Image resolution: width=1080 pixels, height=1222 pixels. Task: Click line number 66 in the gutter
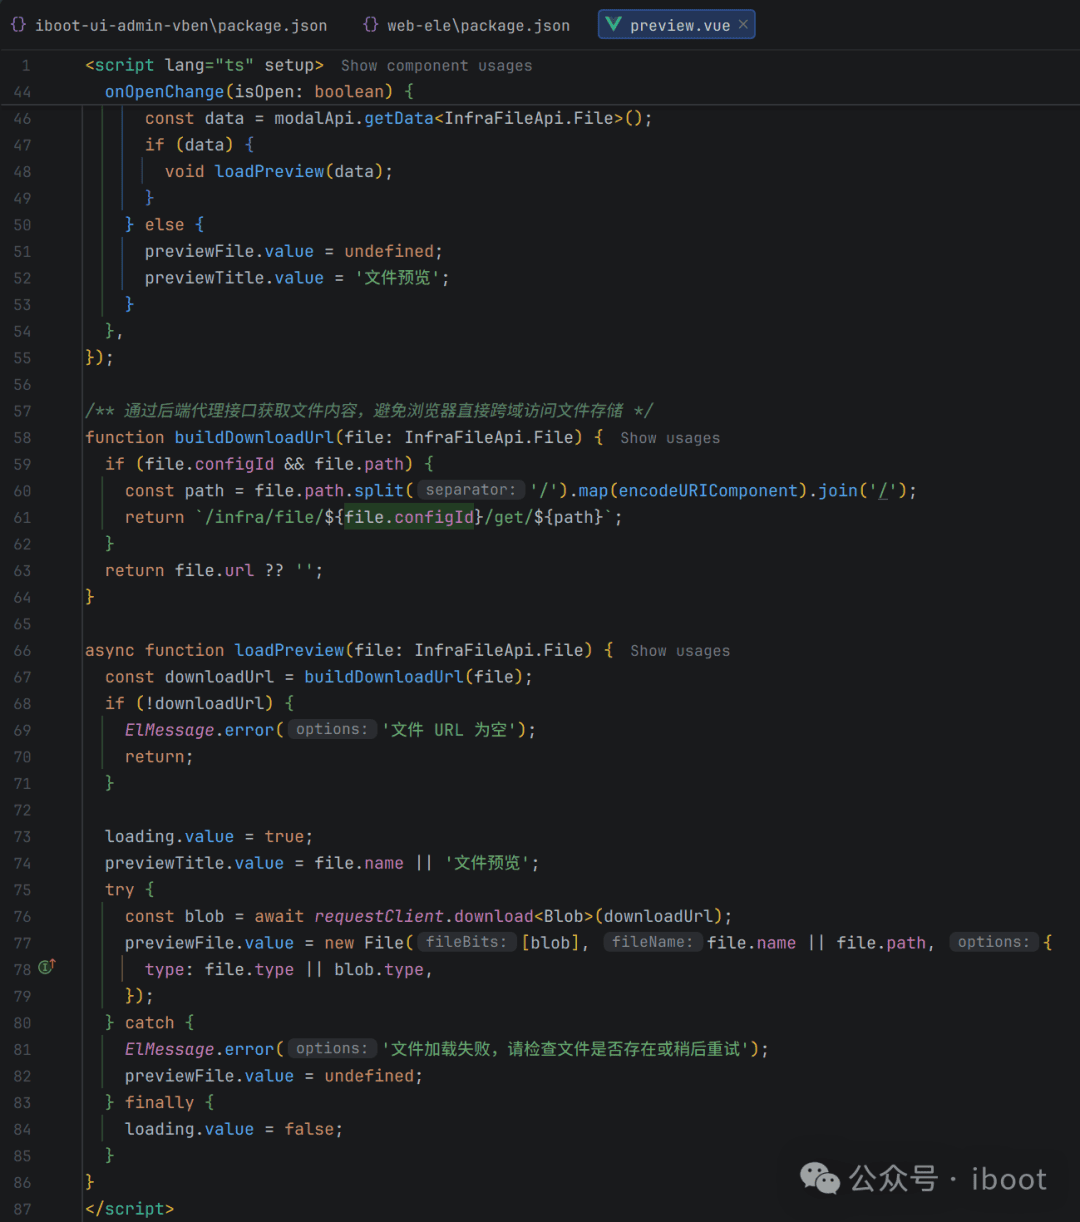click(x=22, y=651)
